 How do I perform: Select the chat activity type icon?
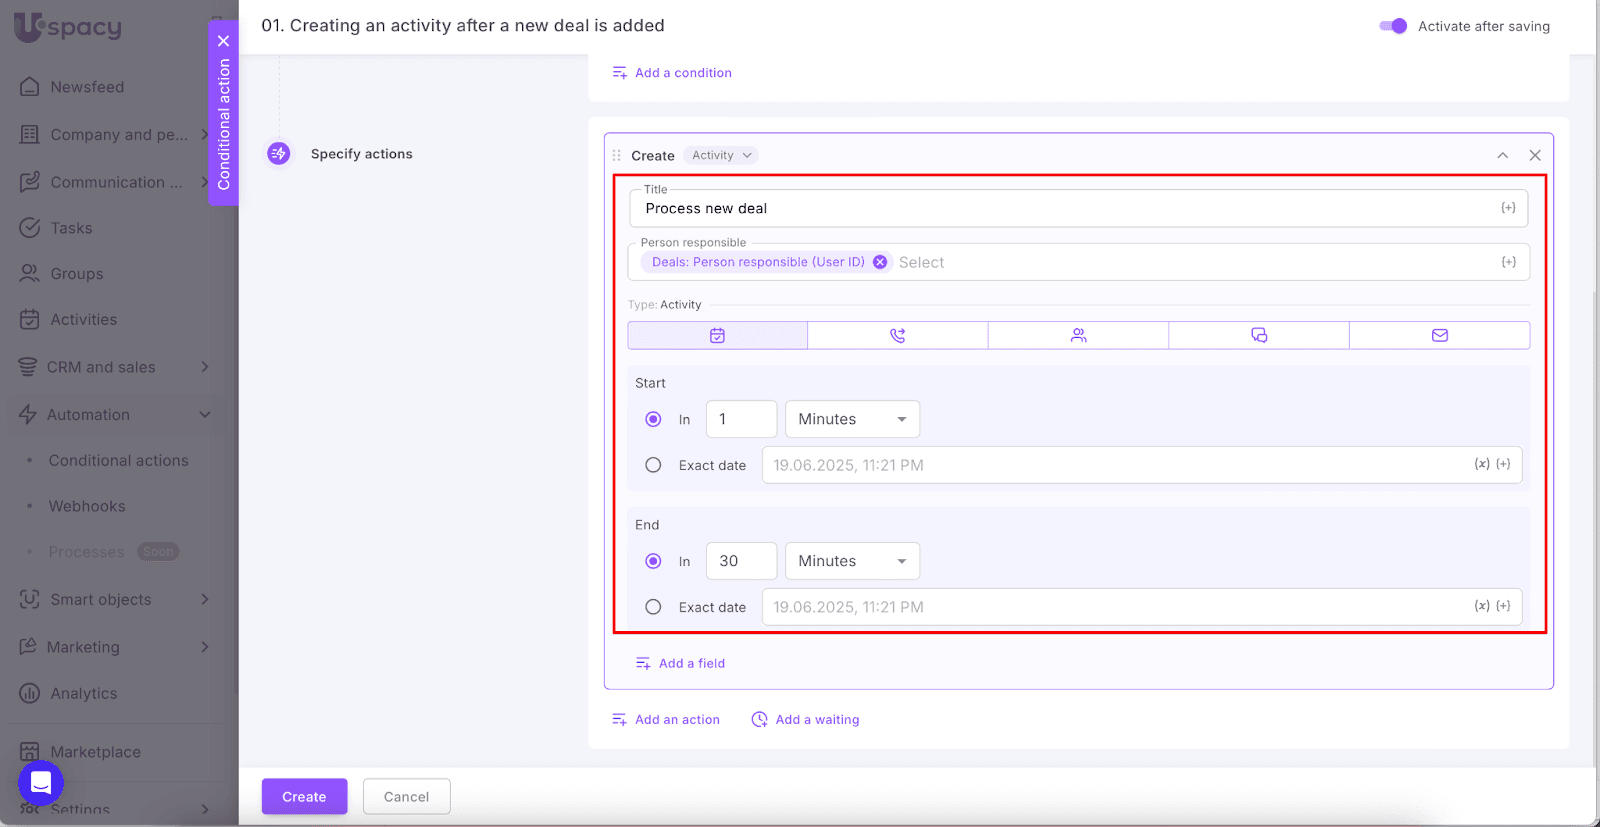[x=1259, y=336]
